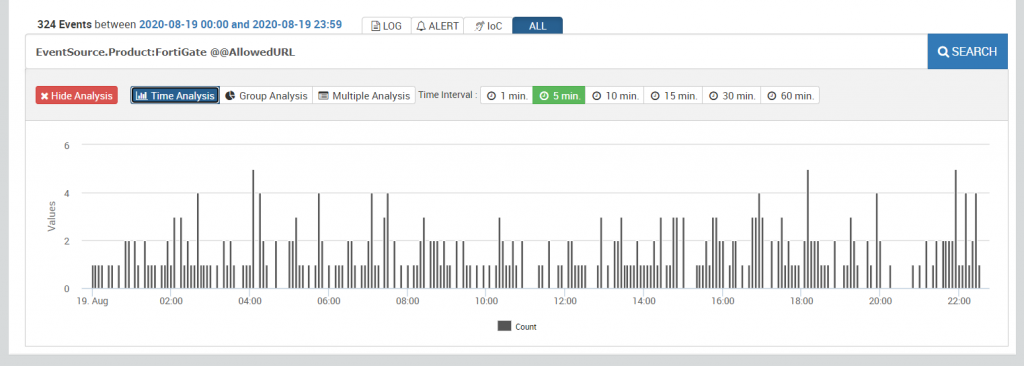Select the ALL tab
This screenshot has height=366, width=1024.
tap(537, 26)
